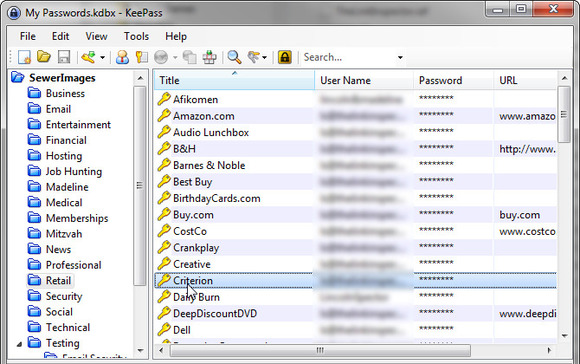Screen dimensions: 580x364
Task: Open the Add Entry dropdown arrow
Action: click(x=102, y=58)
